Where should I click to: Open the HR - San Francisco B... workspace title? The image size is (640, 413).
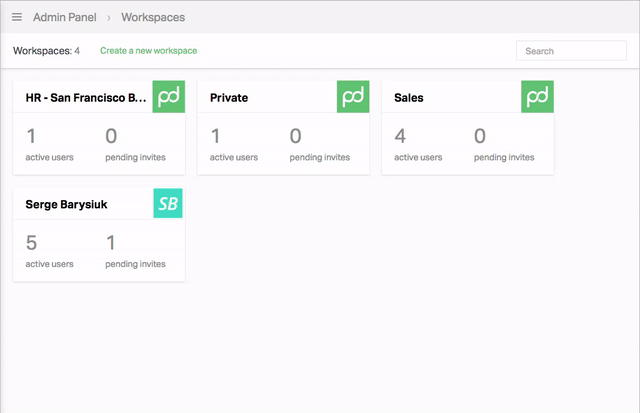pos(86,98)
